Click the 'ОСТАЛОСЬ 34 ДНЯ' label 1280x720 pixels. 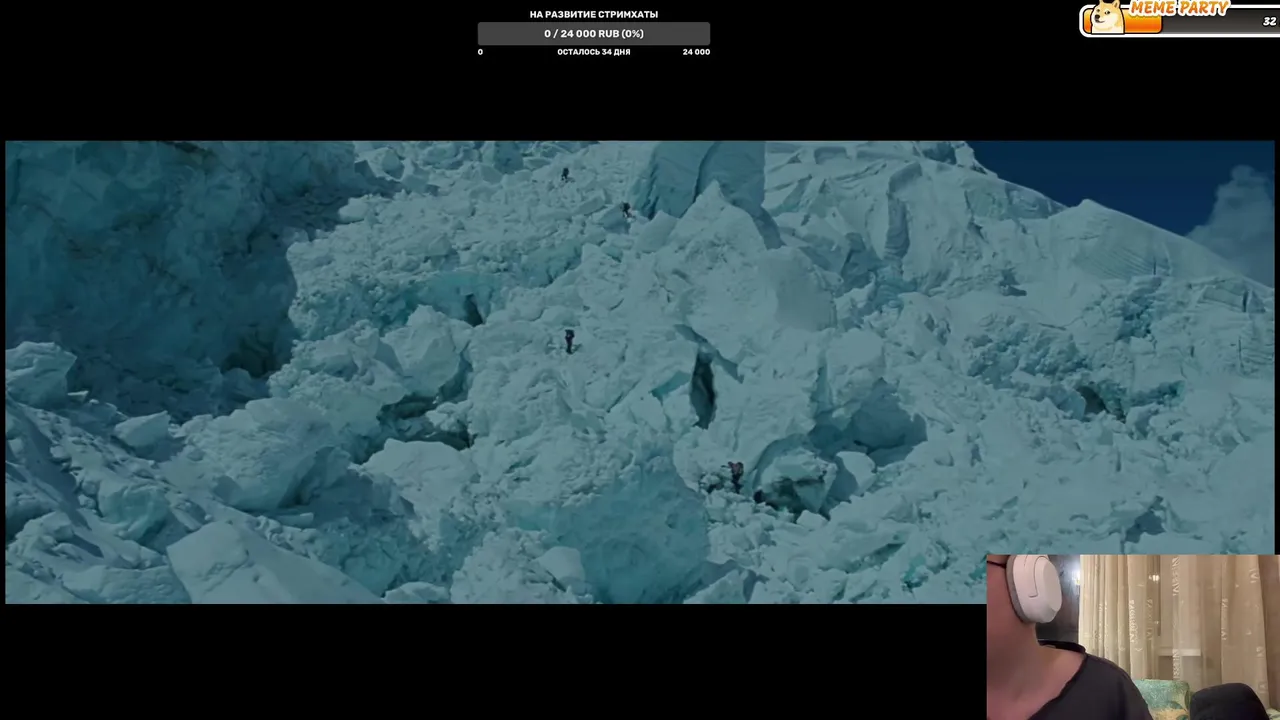[x=594, y=52]
